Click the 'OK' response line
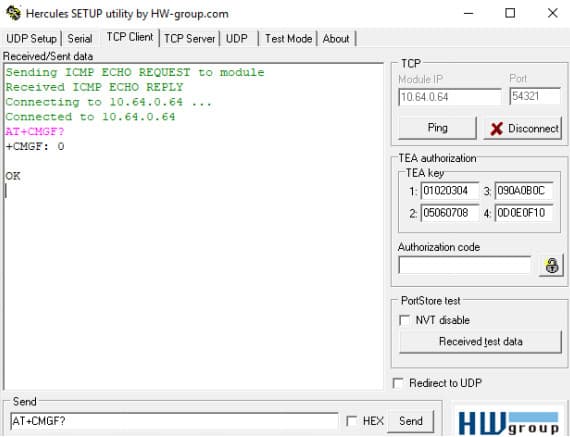The height and width of the screenshot is (437, 570). coord(13,176)
